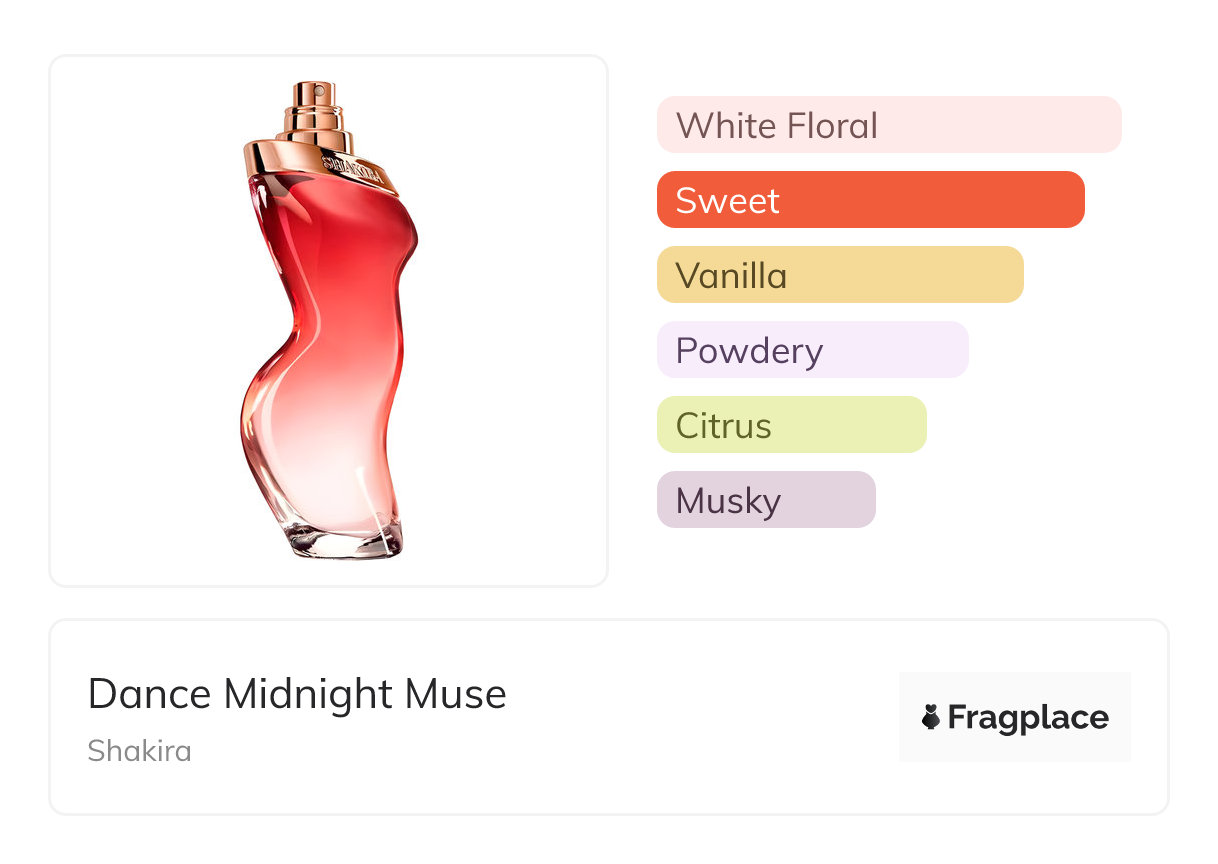Open the Dance Midnight Muse title
This screenshot has height=864, width=1218.
point(297,694)
